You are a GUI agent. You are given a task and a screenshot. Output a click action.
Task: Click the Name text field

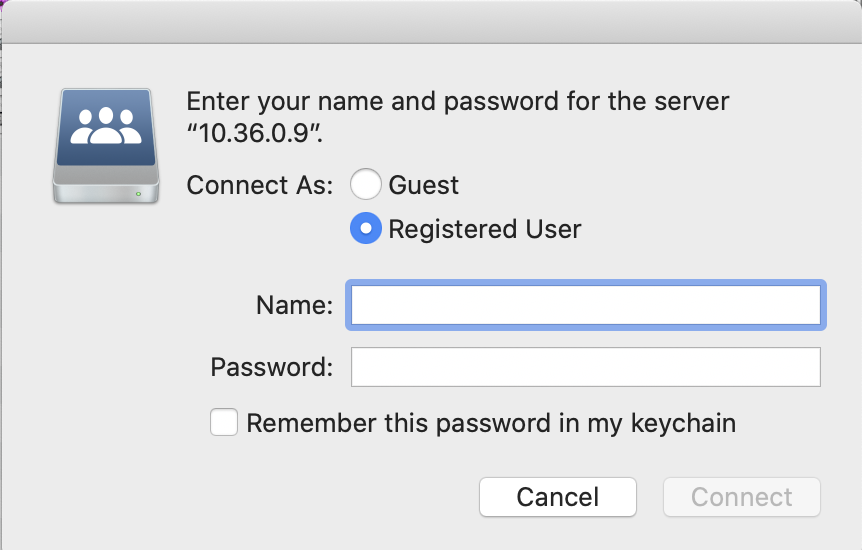coord(585,305)
